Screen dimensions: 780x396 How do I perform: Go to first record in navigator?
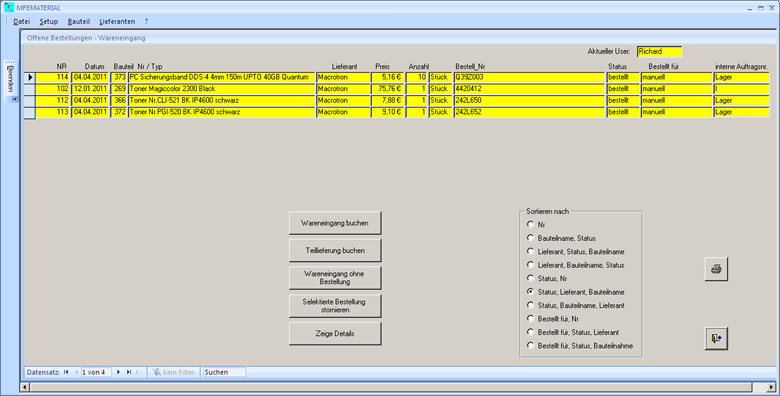pyautogui.click(x=66, y=372)
